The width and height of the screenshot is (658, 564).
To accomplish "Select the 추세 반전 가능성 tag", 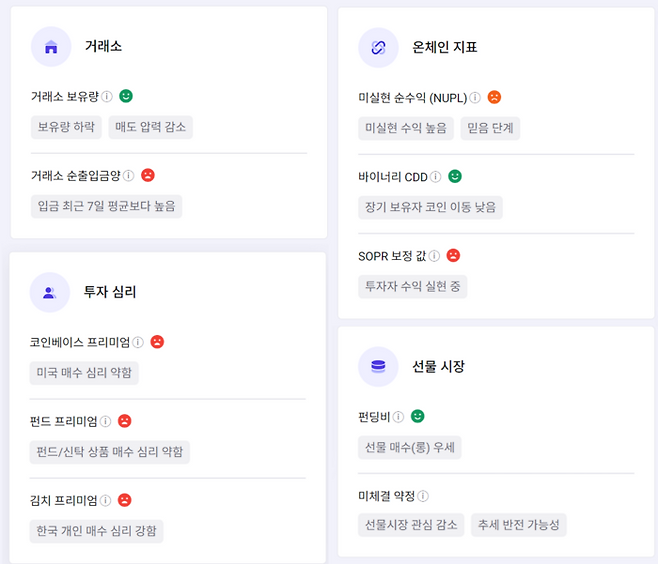I will click(519, 525).
